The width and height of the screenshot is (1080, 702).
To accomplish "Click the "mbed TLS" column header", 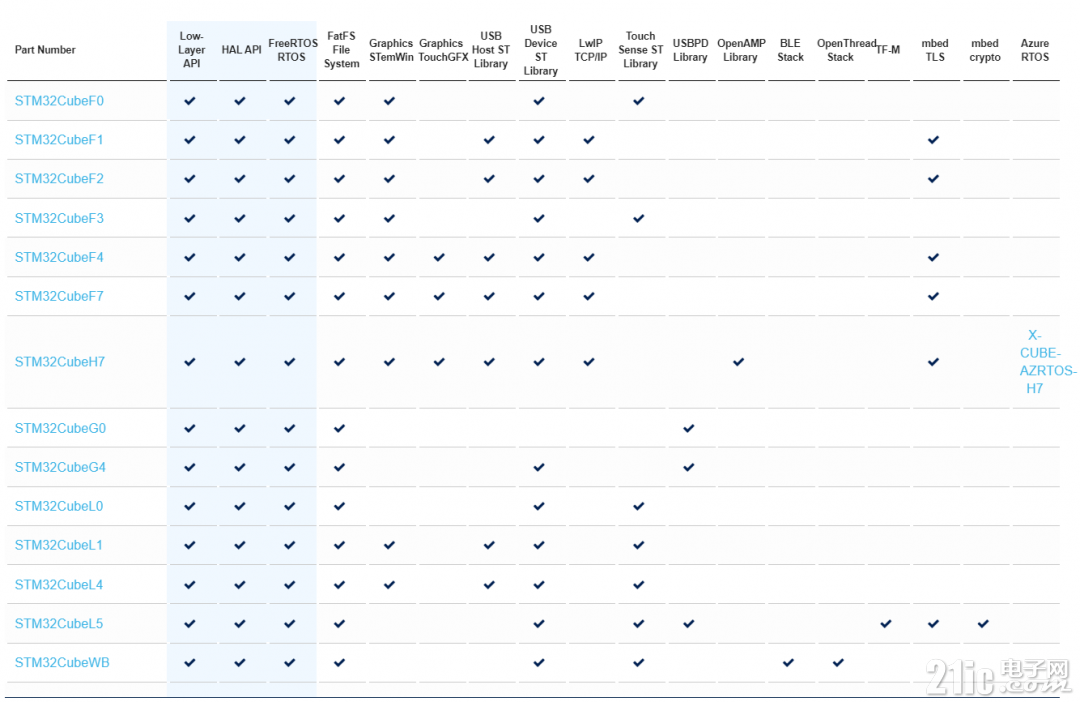I will (935, 50).
